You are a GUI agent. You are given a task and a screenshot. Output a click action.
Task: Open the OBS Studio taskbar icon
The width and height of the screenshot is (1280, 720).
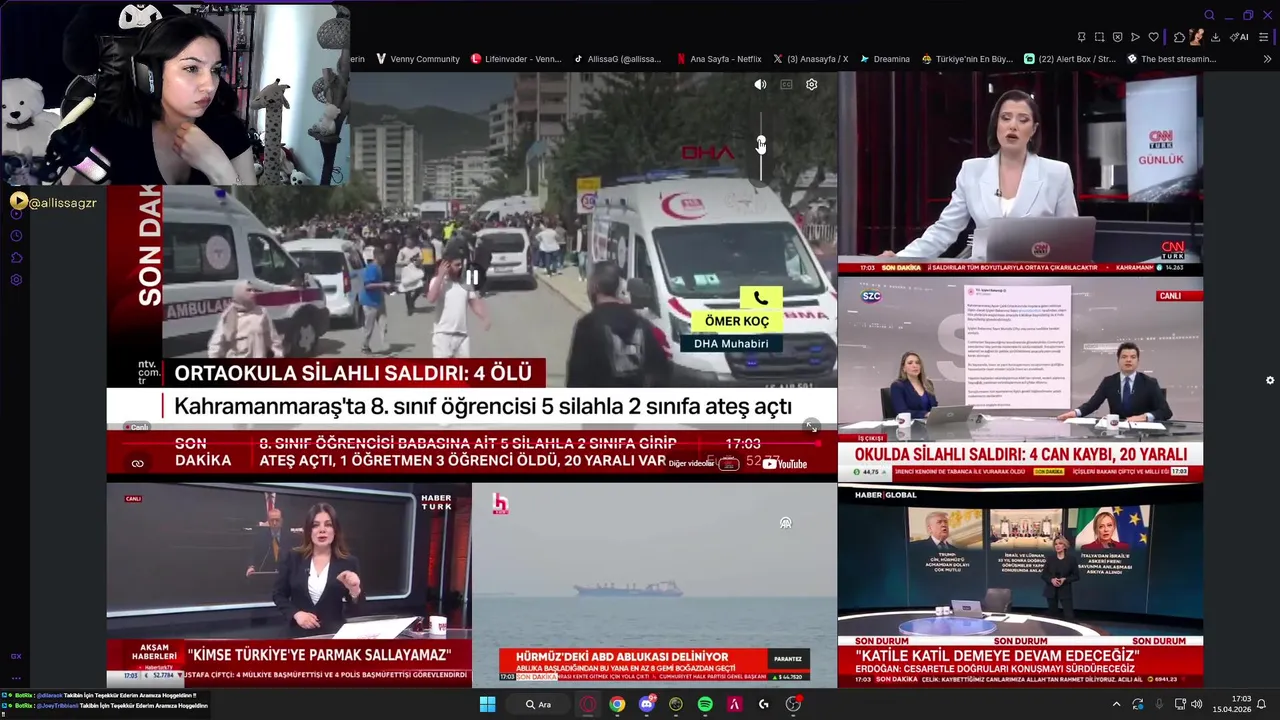(x=793, y=704)
